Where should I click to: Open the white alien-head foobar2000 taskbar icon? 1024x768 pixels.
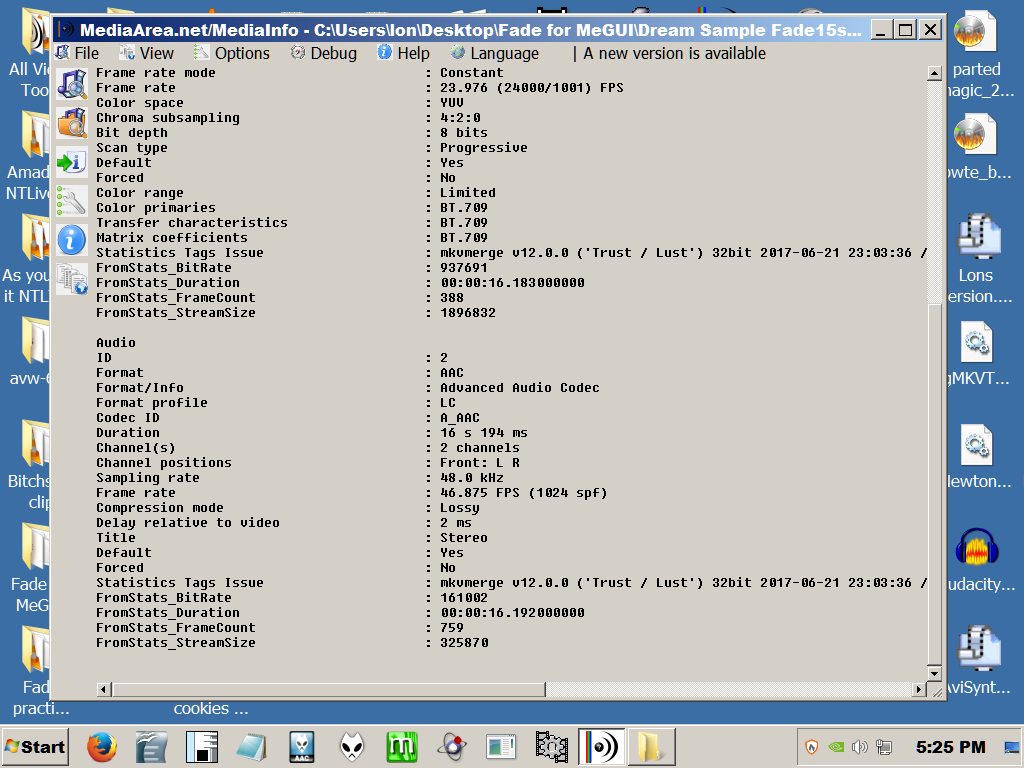tap(352, 747)
